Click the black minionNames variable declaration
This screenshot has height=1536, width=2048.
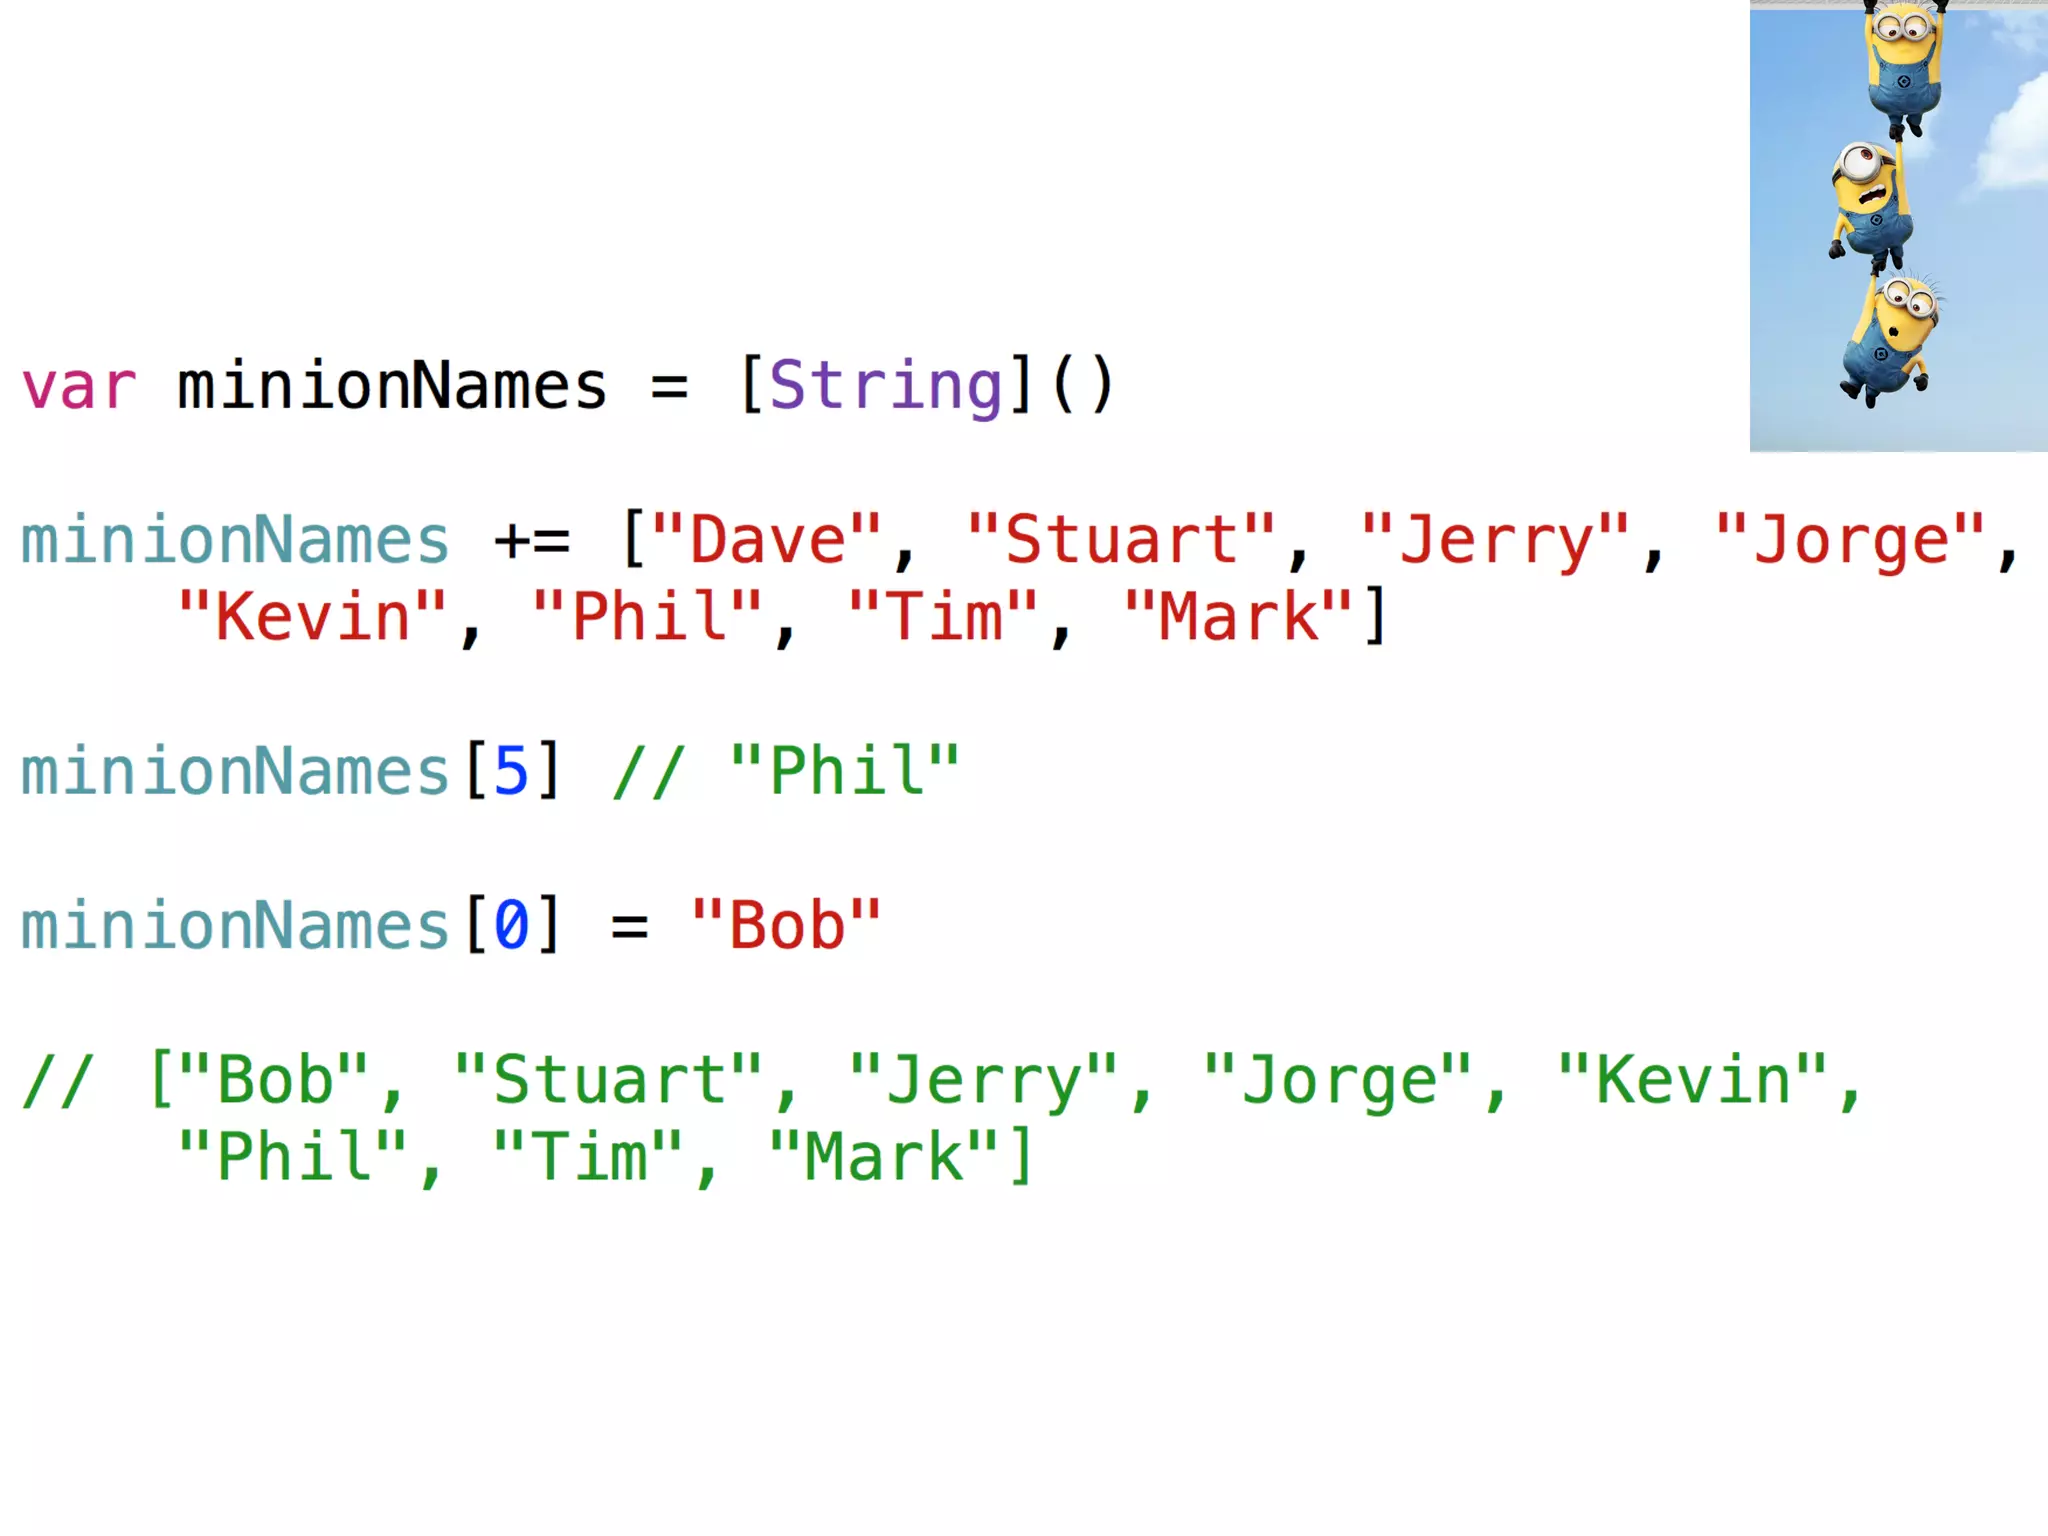pos(392,386)
